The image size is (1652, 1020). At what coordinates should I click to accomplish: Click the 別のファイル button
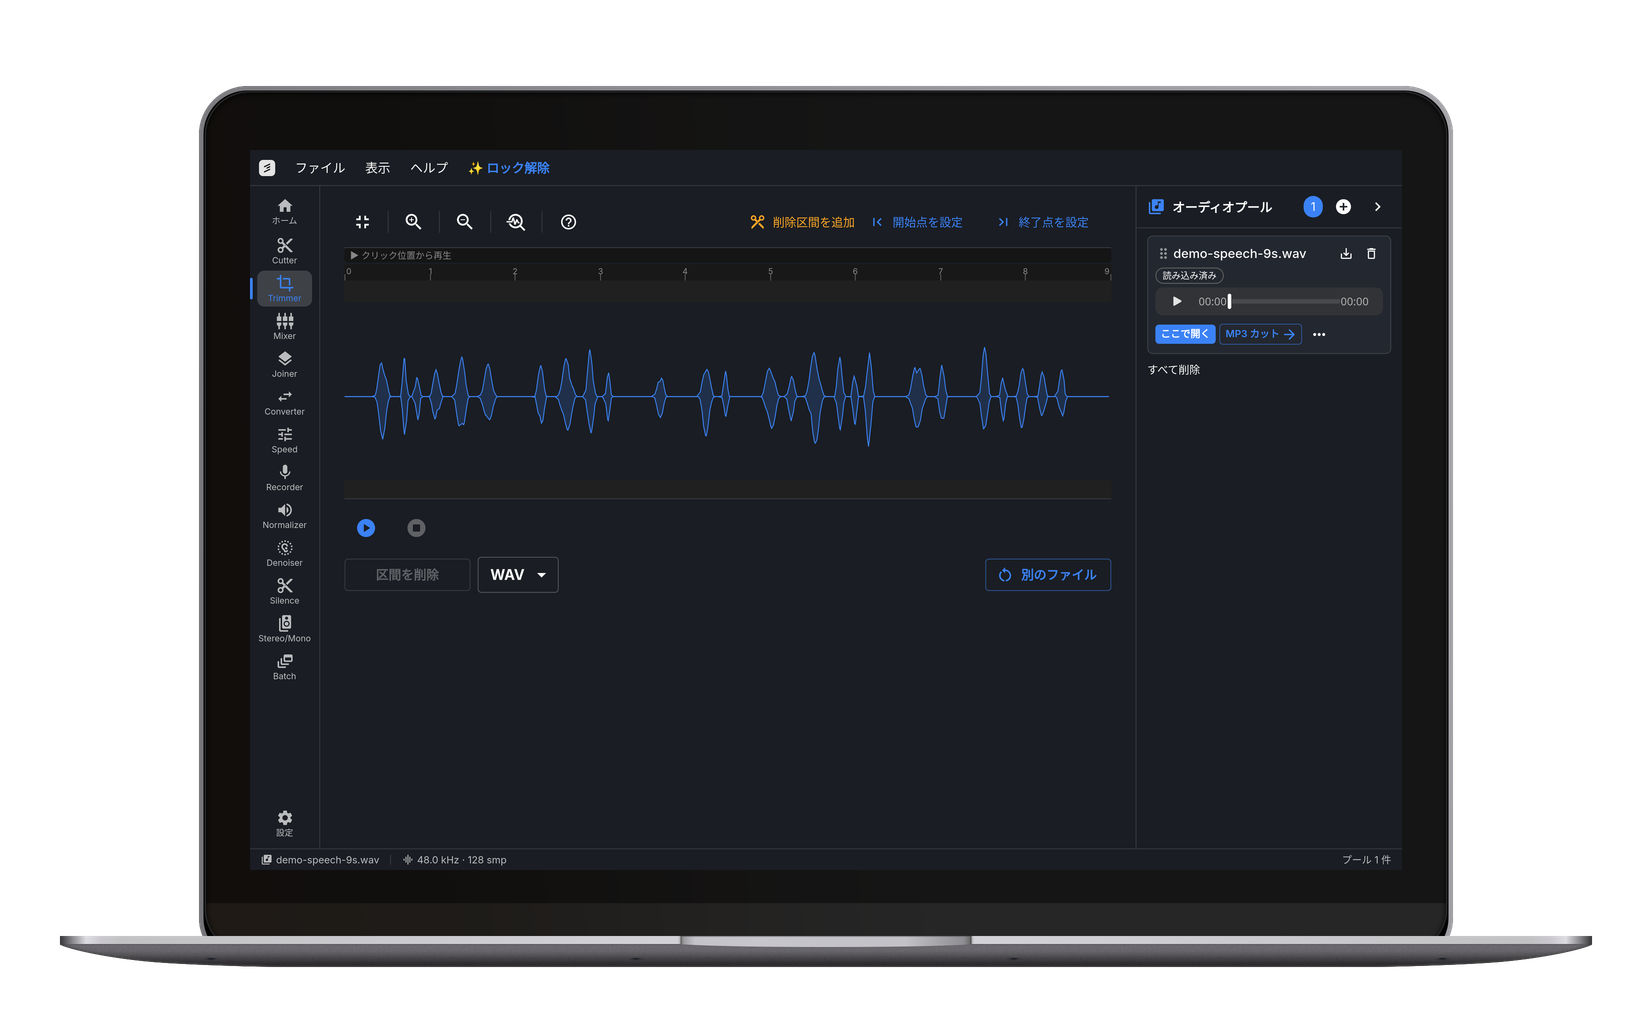coord(1048,575)
